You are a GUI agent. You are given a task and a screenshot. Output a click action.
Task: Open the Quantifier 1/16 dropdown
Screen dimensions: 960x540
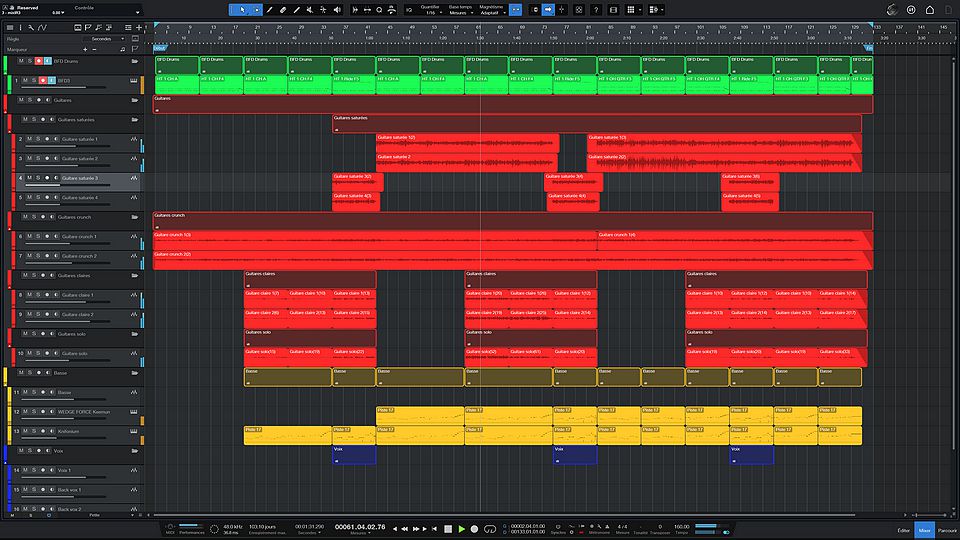[429, 12]
